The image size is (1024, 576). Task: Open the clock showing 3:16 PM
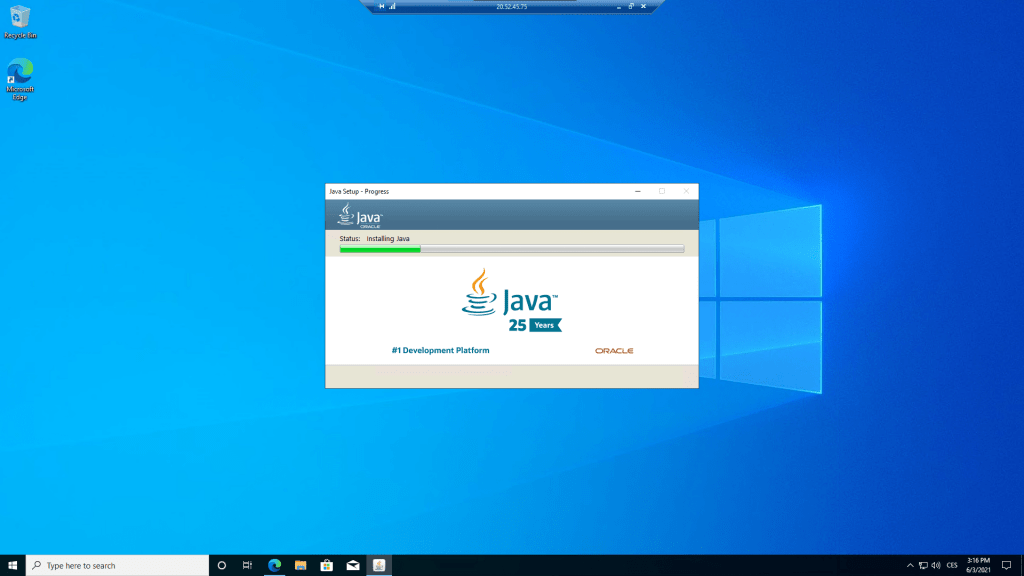click(978, 565)
